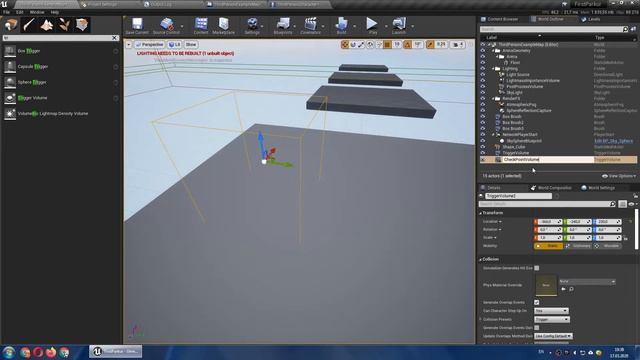The height and width of the screenshot is (360, 640).
Task: Click Sphere Trigger item icon
Action: click(x=10, y=82)
